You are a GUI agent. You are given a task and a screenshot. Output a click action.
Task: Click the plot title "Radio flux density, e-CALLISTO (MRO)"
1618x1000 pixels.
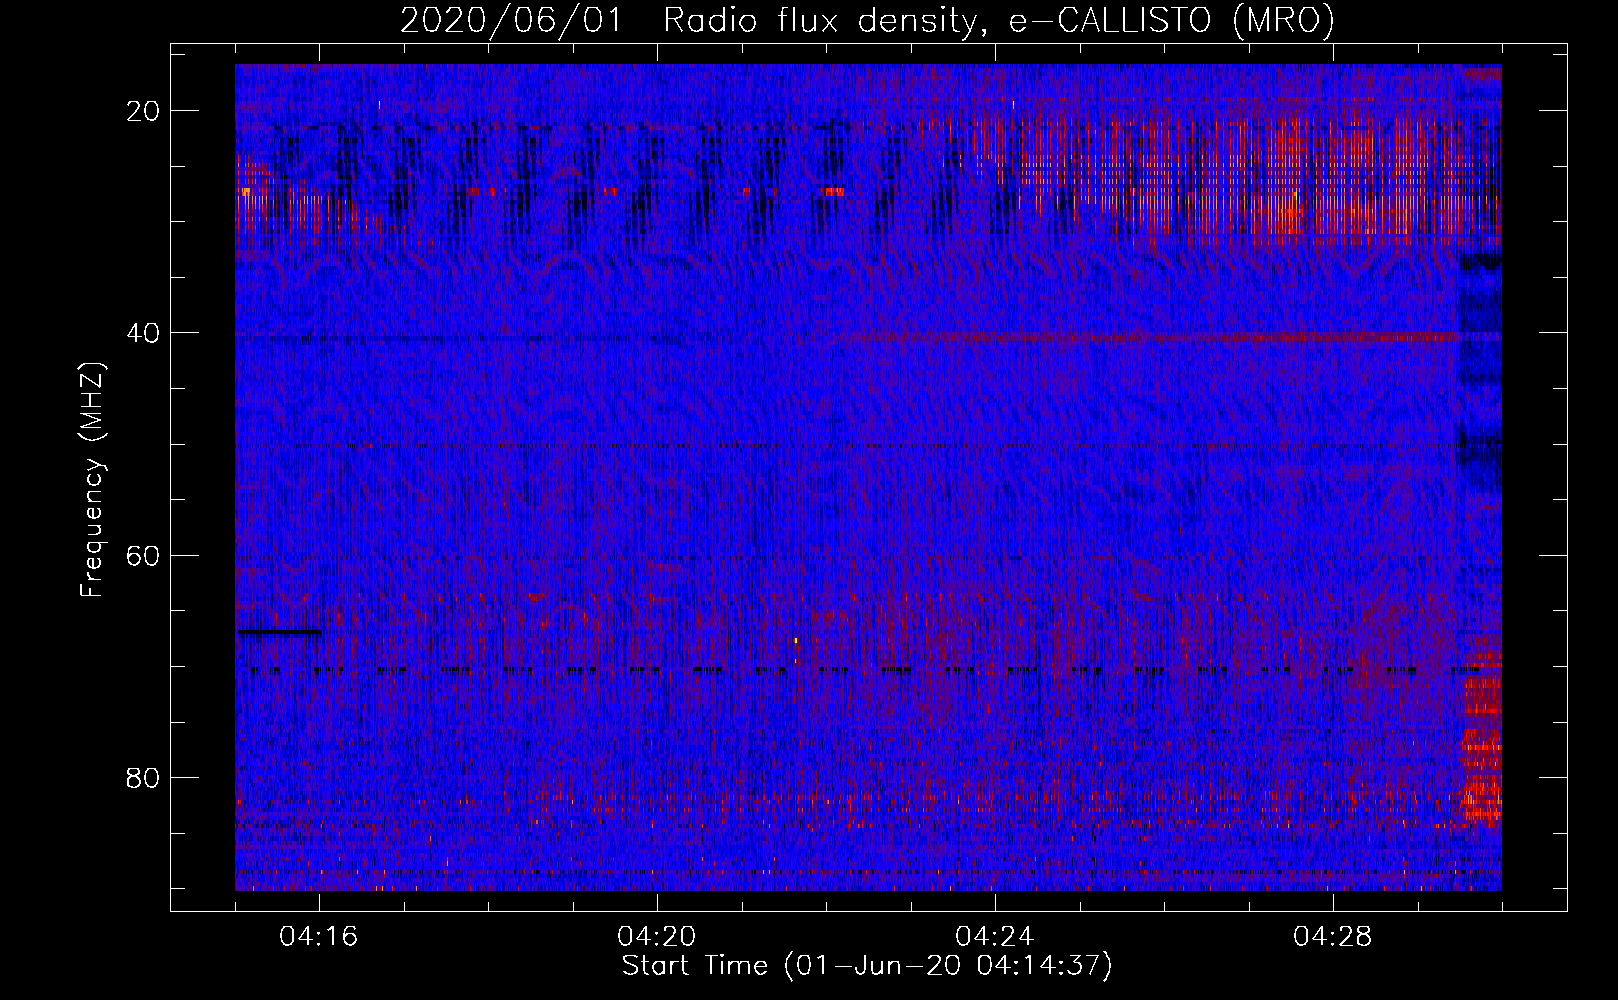click(x=998, y=20)
